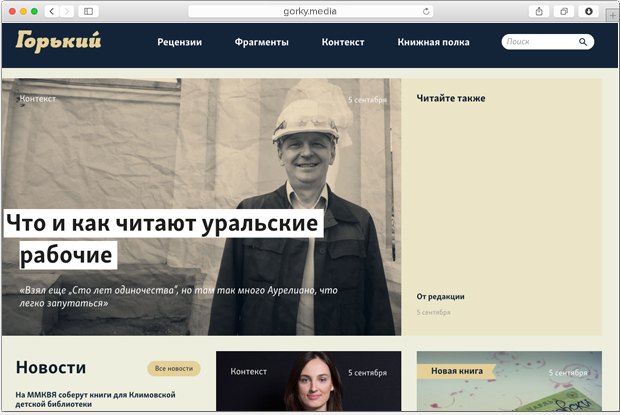Open the Downloads icon in the toolbar
The height and width of the screenshot is (415, 620).
point(589,11)
